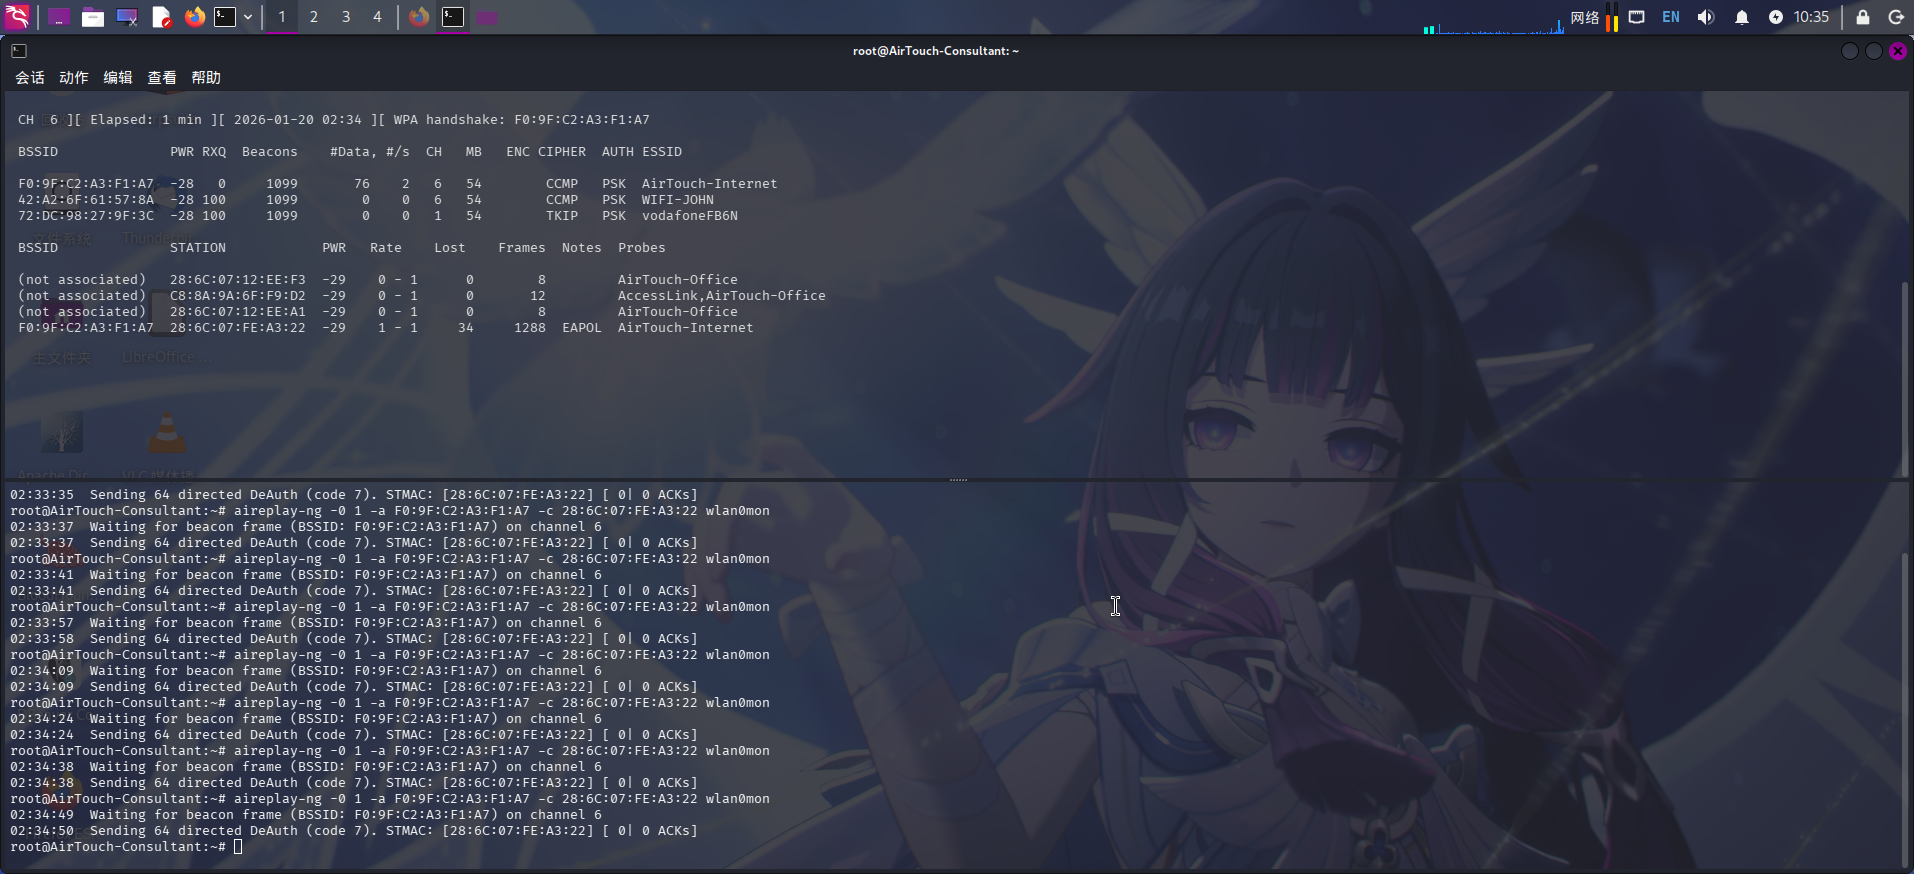
Task: Expand the terminal launcher dropdown arrow
Action: [248, 17]
